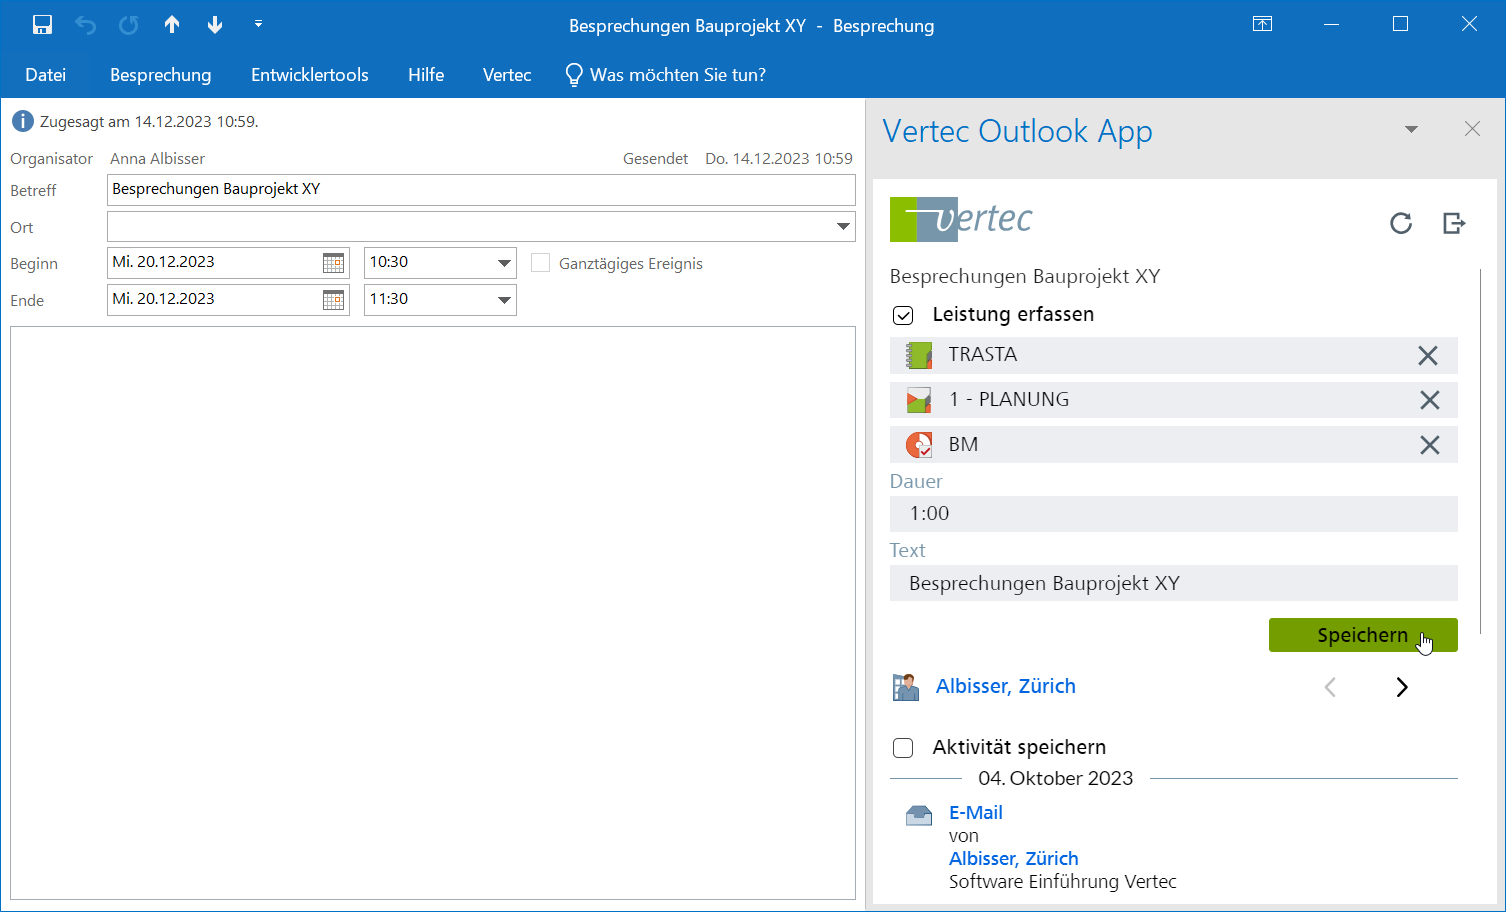Check the Ganztägiges Ereignis option
Image resolution: width=1506 pixels, height=912 pixels.
pyautogui.click(x=541, y=263)
